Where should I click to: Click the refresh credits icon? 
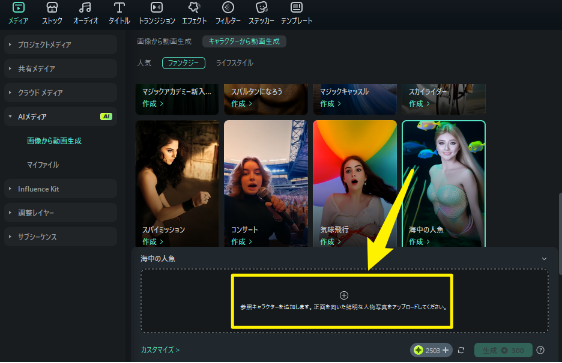(x=461, y=350)
